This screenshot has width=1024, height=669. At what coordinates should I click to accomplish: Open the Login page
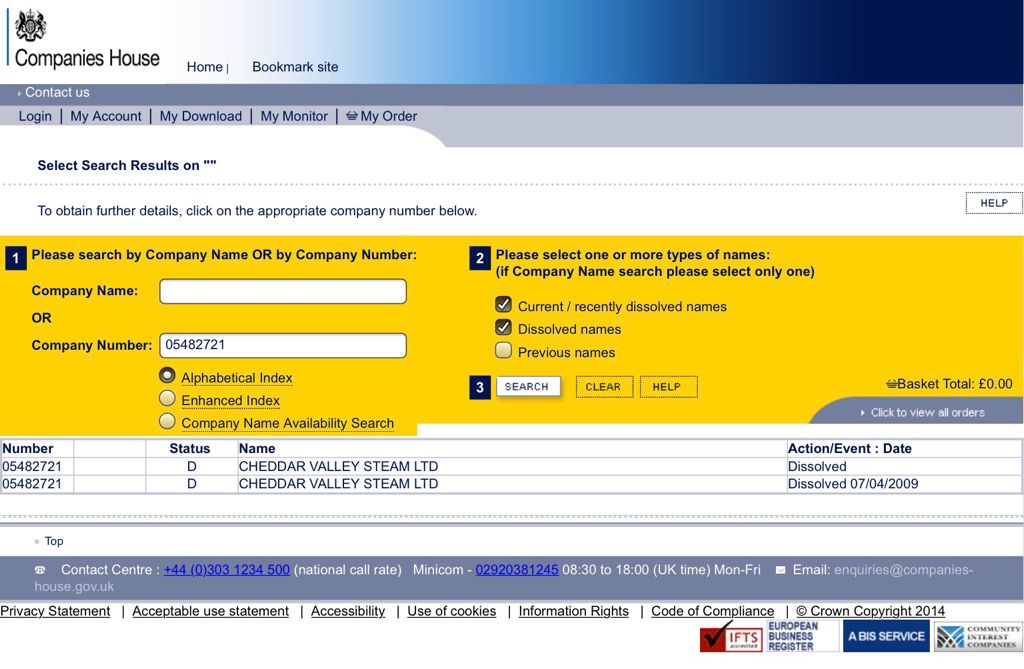(35, 116)
